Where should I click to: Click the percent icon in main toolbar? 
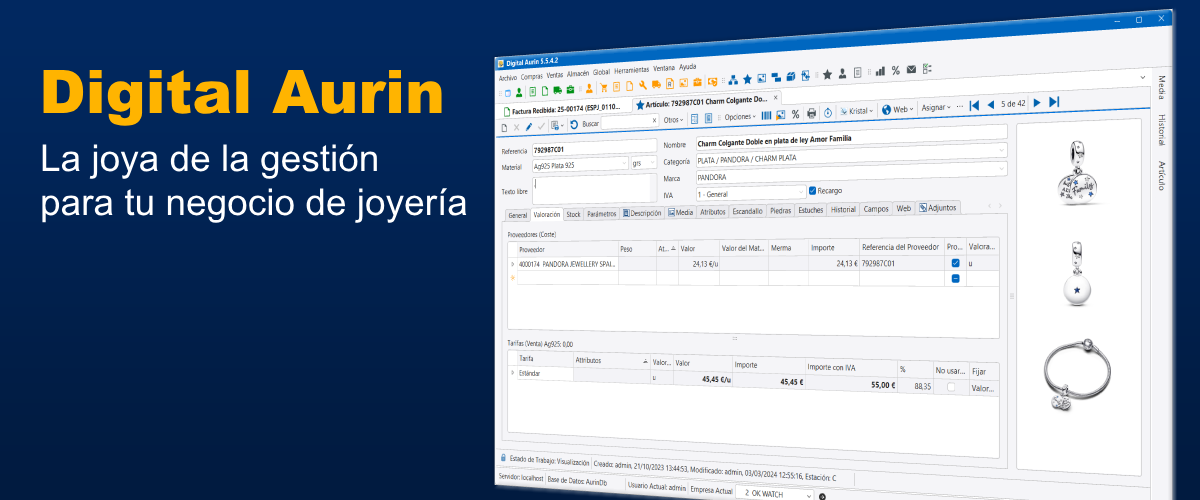tap(896, 70)
